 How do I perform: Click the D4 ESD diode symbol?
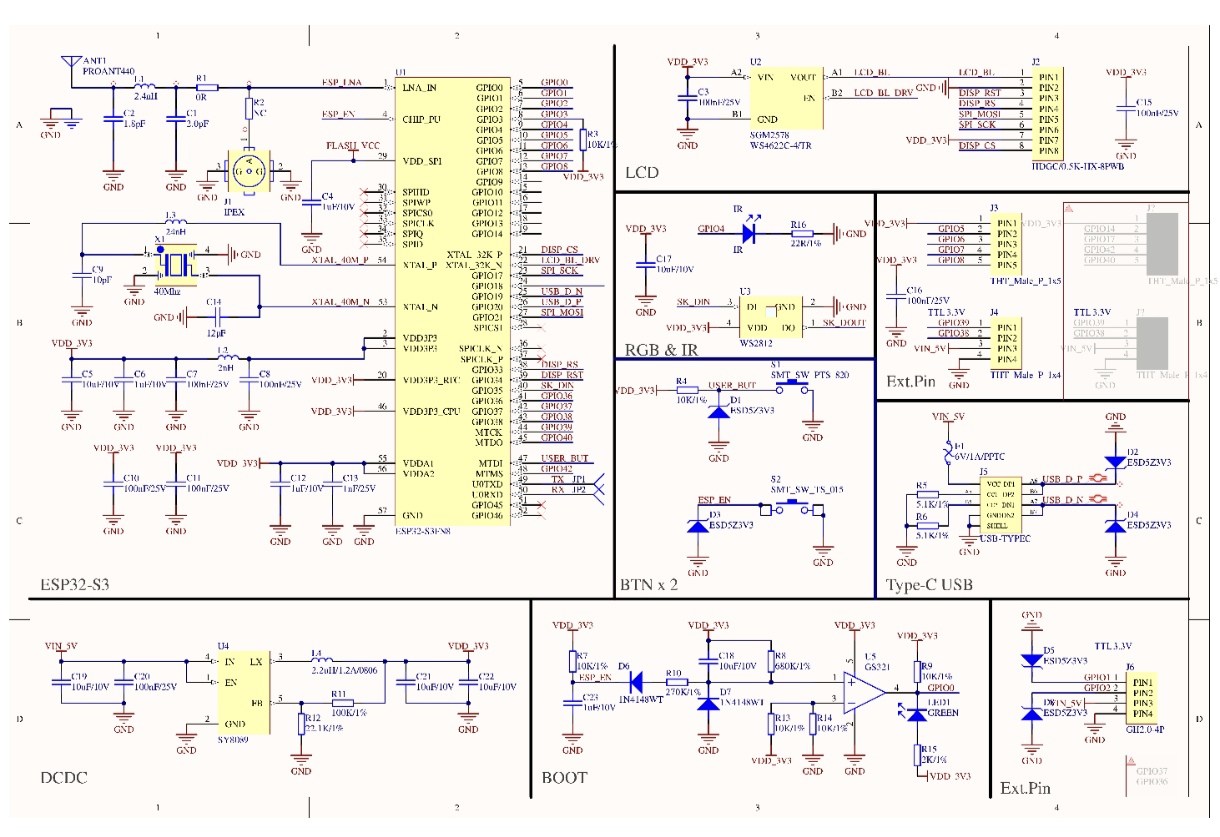(1116, 526)
